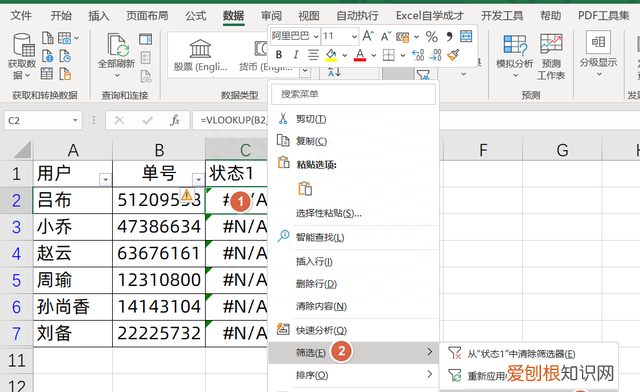The height and width of the screenshot is (392, 640).
Task: Open the Queries & Connections pane icon
Action: [x=146, y=39]
